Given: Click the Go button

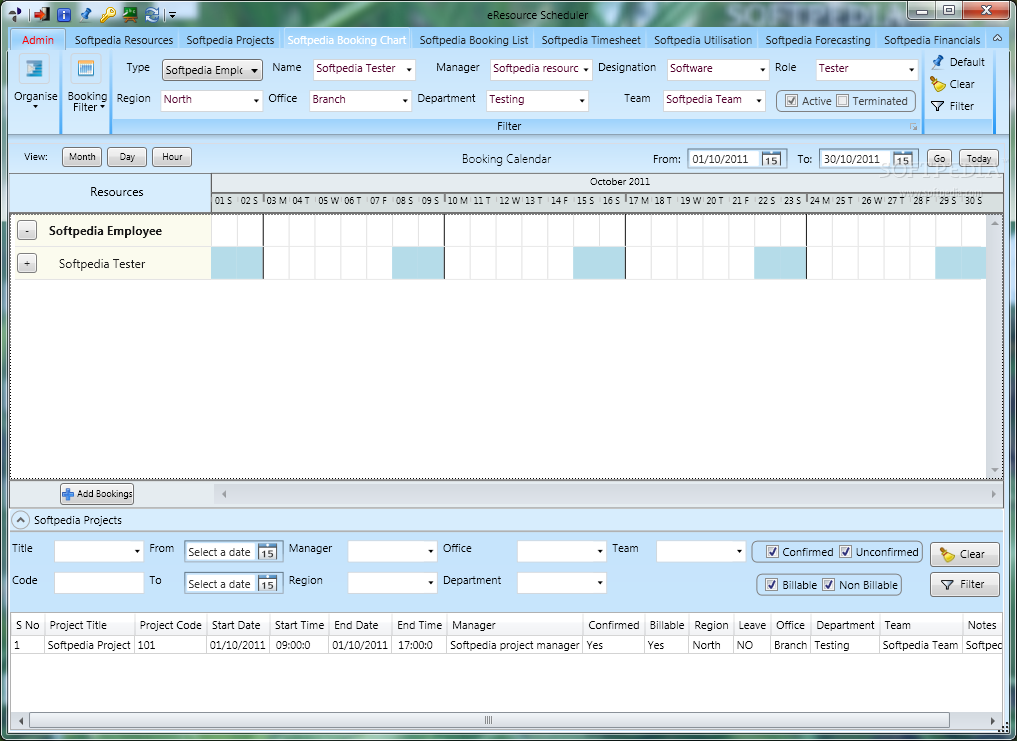Looking at the screenshot, I should tap(939, 158).
